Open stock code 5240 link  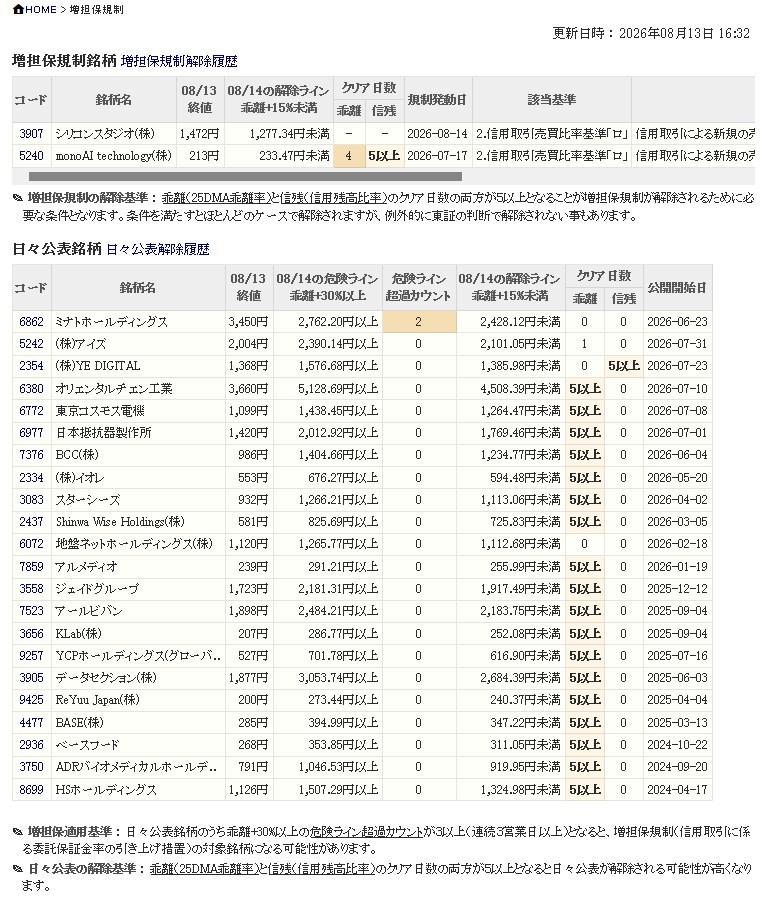pos(31,156)
